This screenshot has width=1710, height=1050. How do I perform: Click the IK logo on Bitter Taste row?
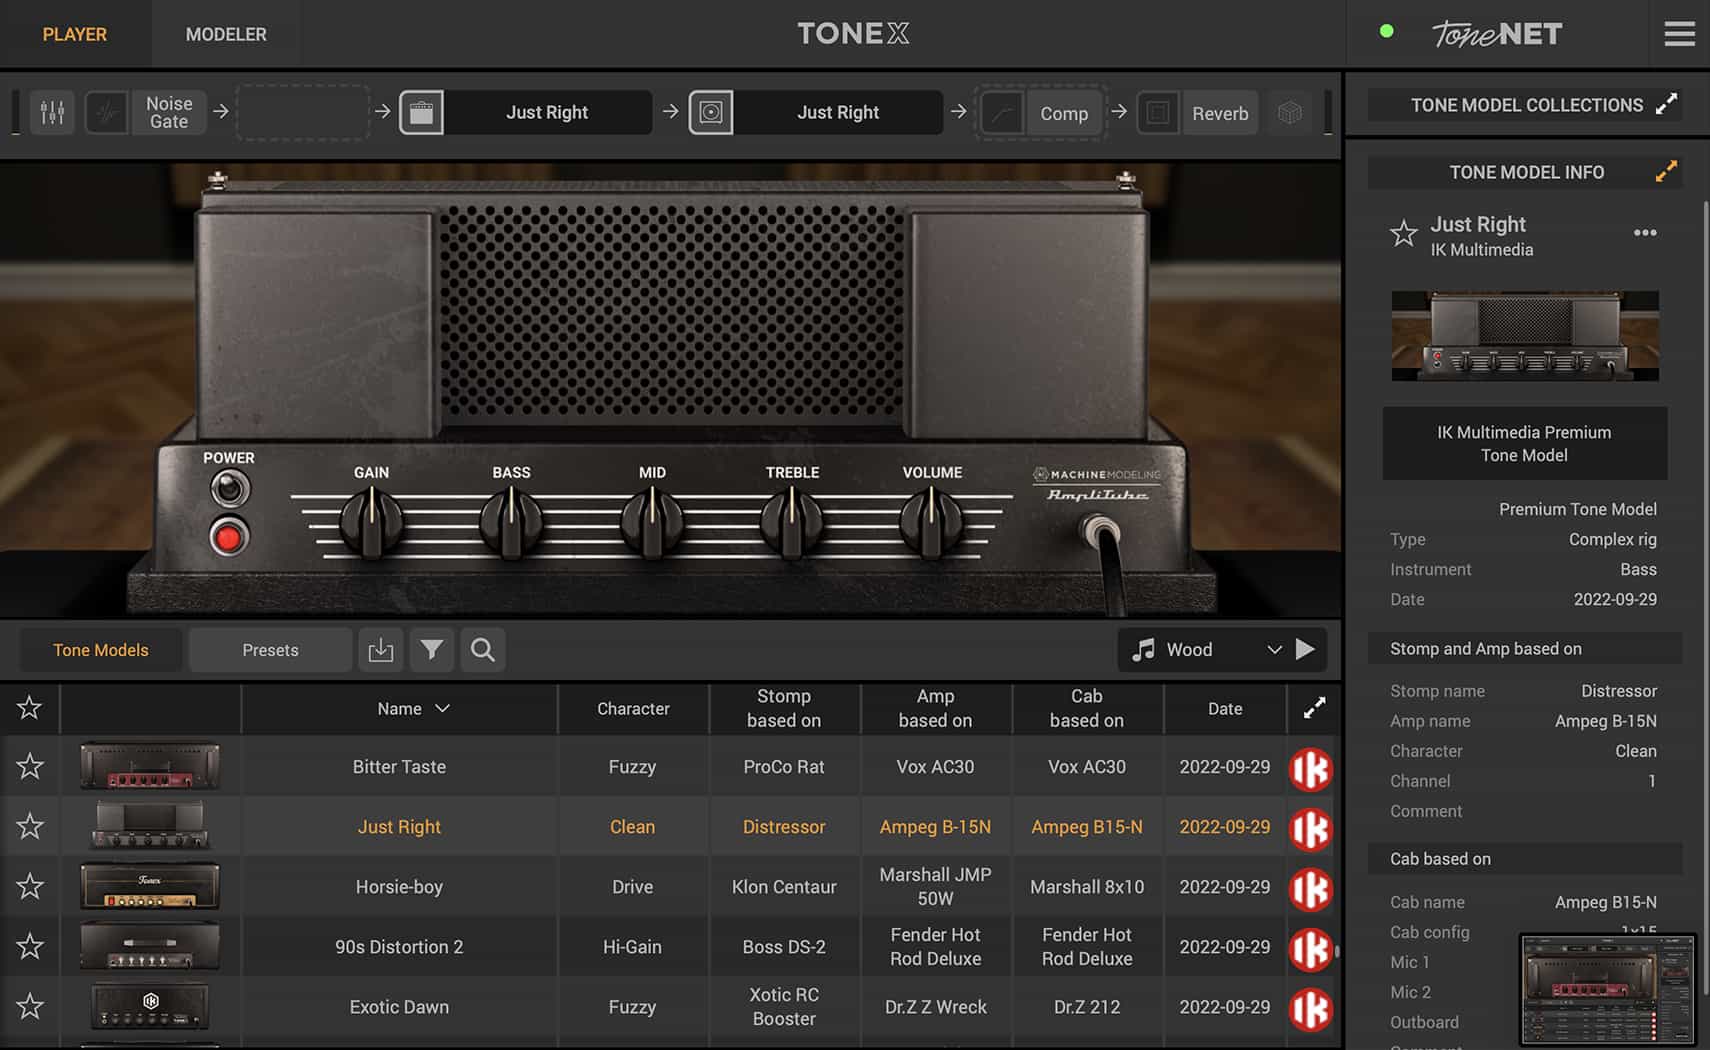pos(1311,769)
